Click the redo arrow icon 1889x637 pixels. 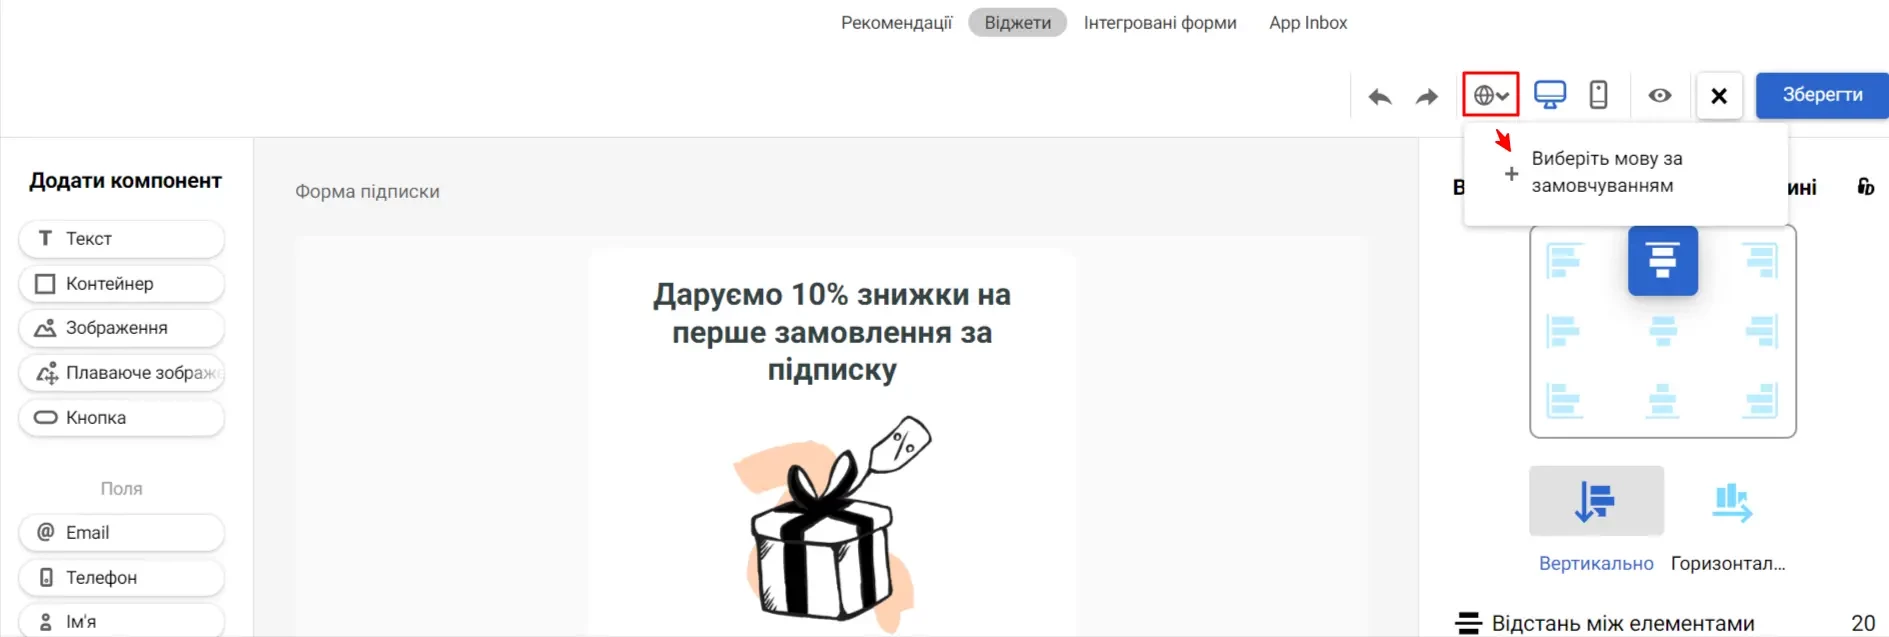pyautogui.click(x=1427, y=96)
